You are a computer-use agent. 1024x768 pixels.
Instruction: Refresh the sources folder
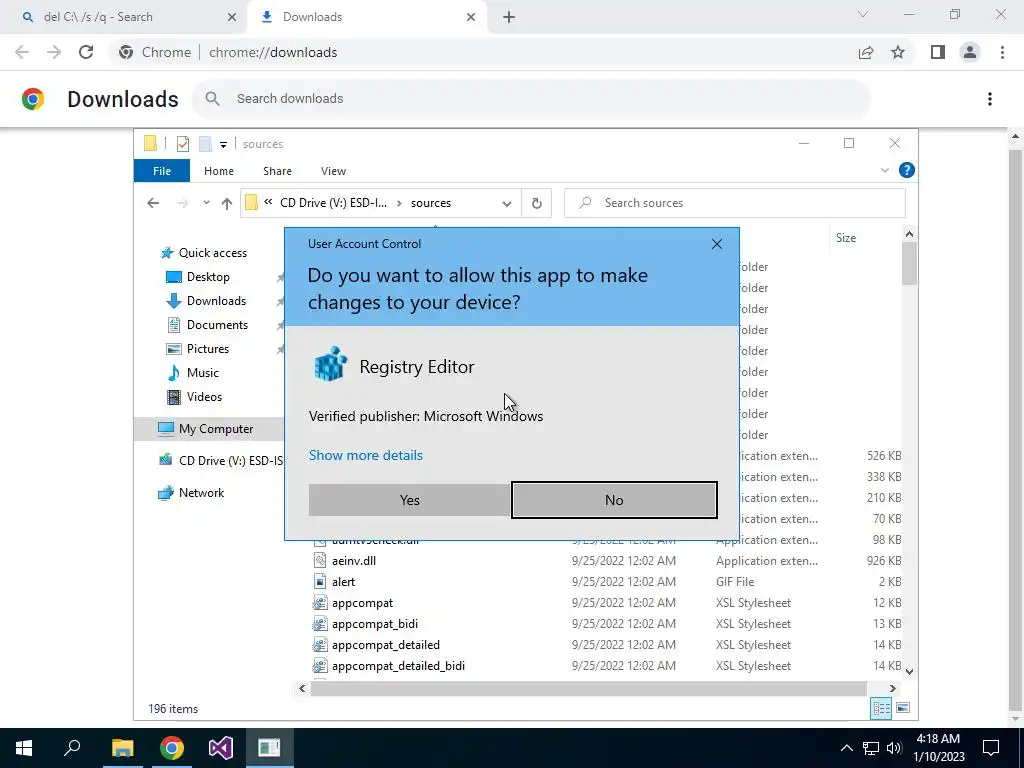point(537,203)
